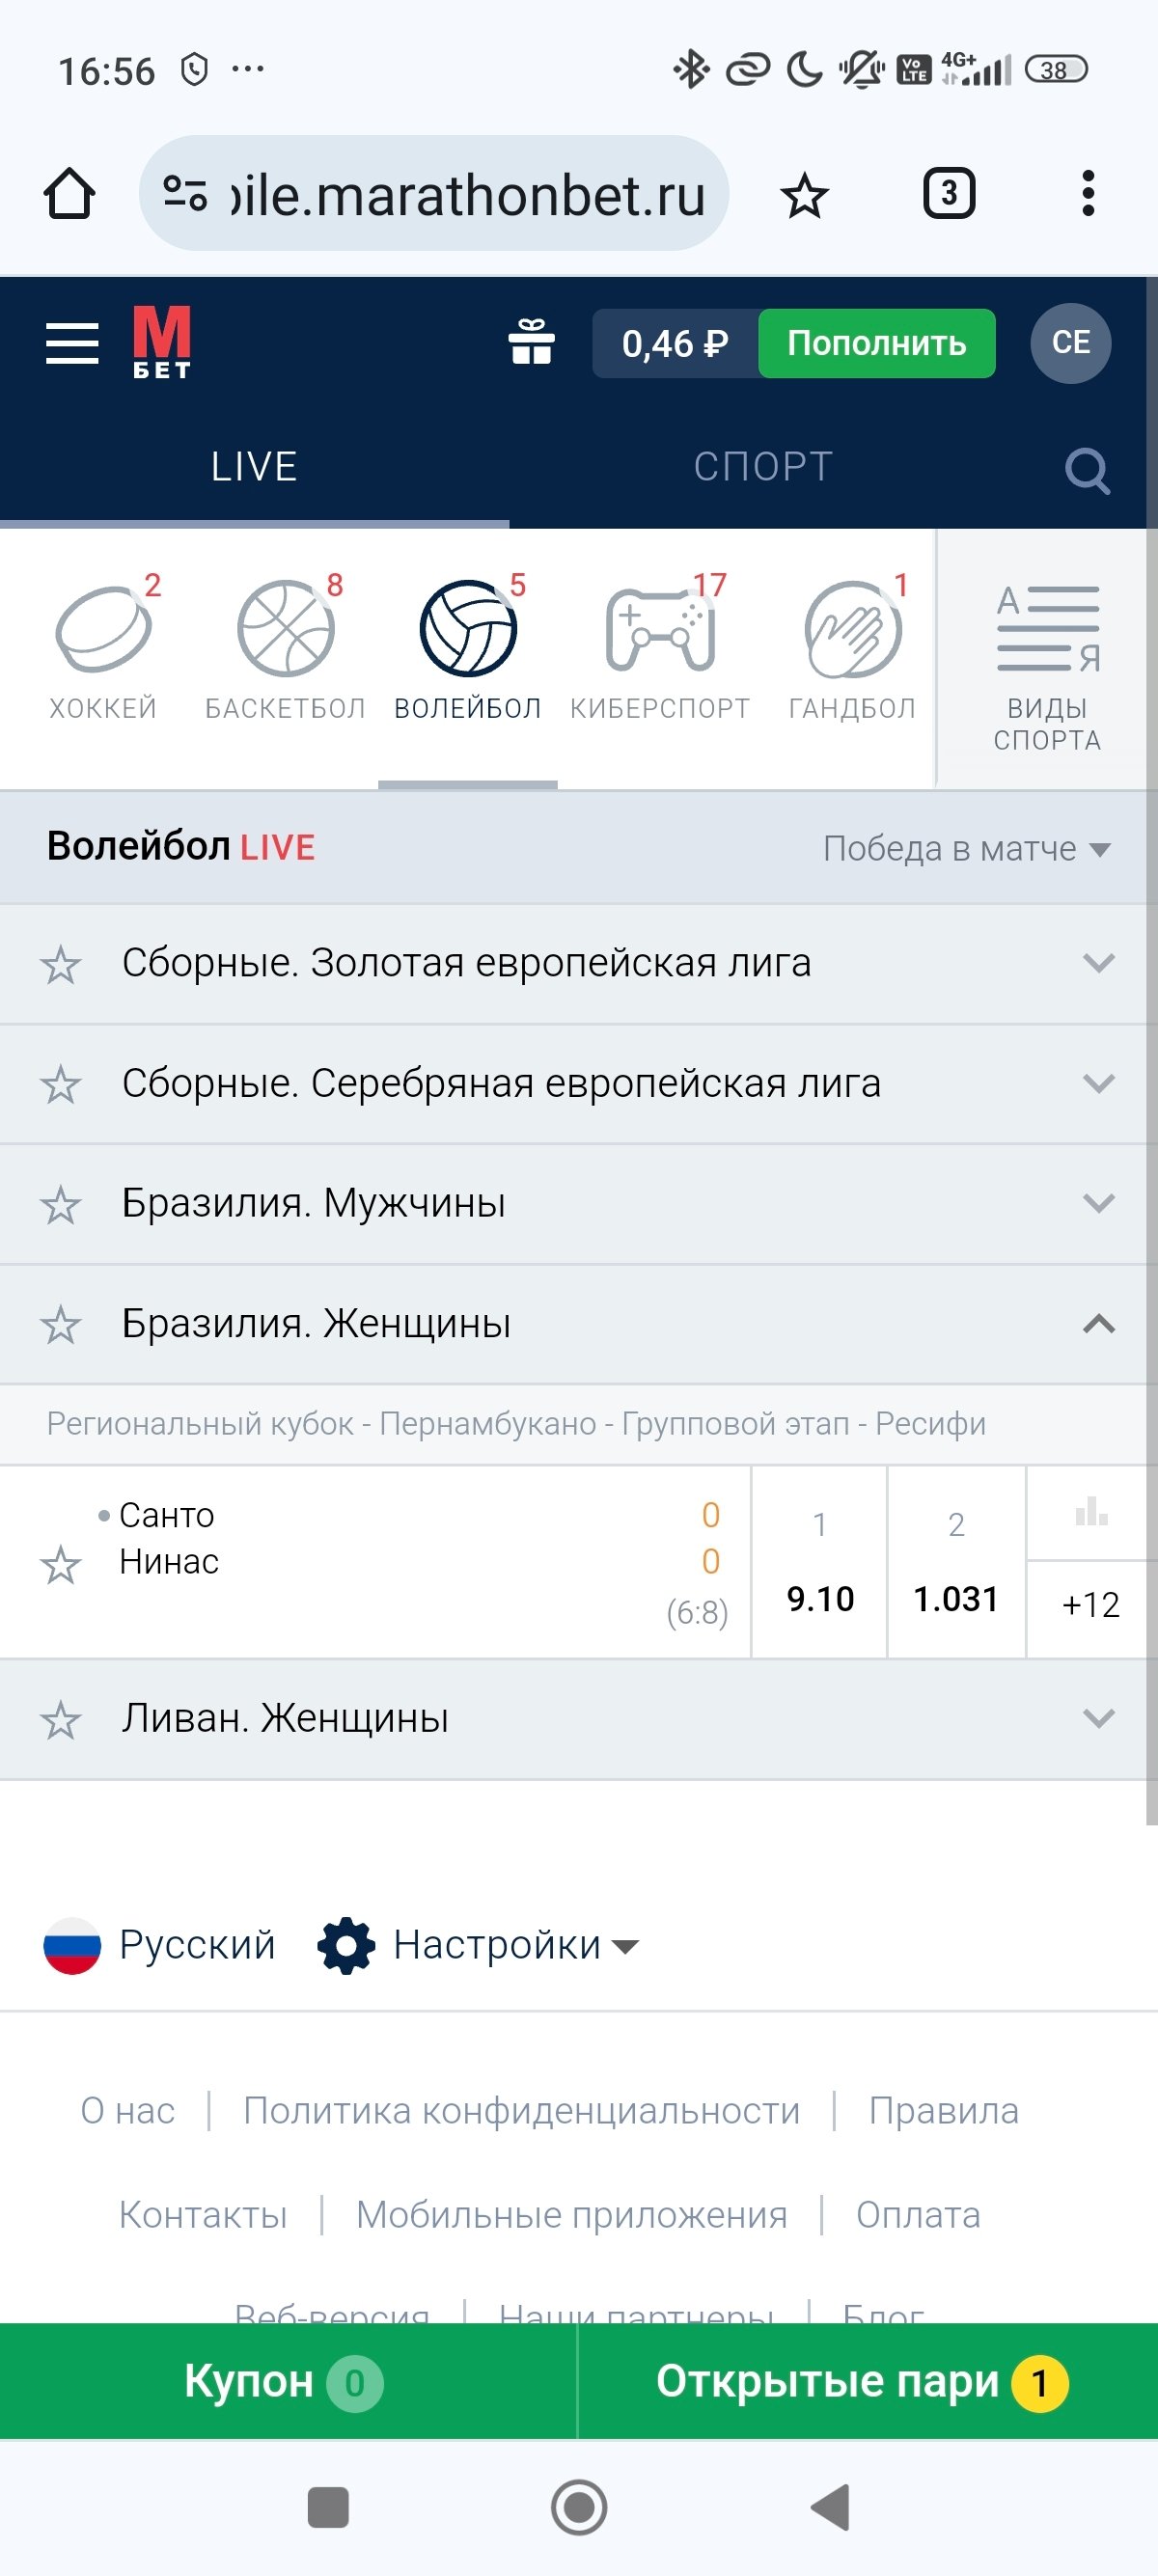Favorite the Золотая европейская лига star
1158x2576 pixels.
coord(61,965)
